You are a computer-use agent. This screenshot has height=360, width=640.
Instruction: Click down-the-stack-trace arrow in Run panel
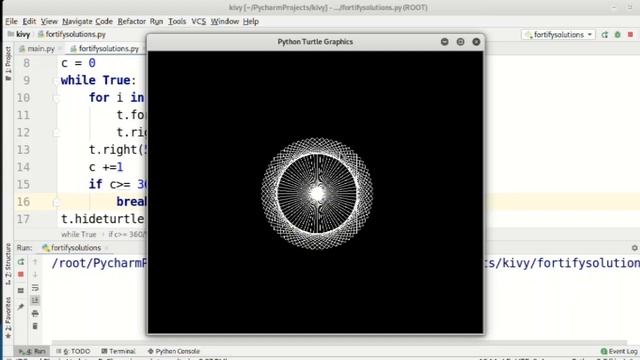click(35, 274)
